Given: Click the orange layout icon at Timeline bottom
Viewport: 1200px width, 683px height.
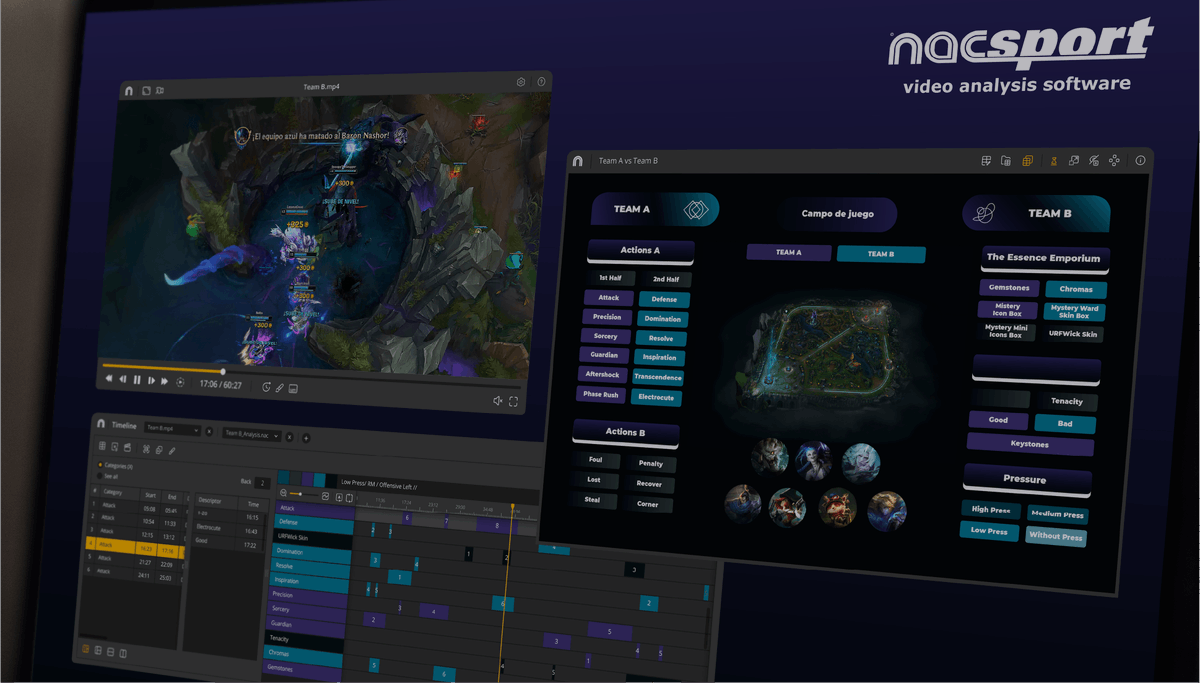Looking at the screenshot, I should click(86, 650).
